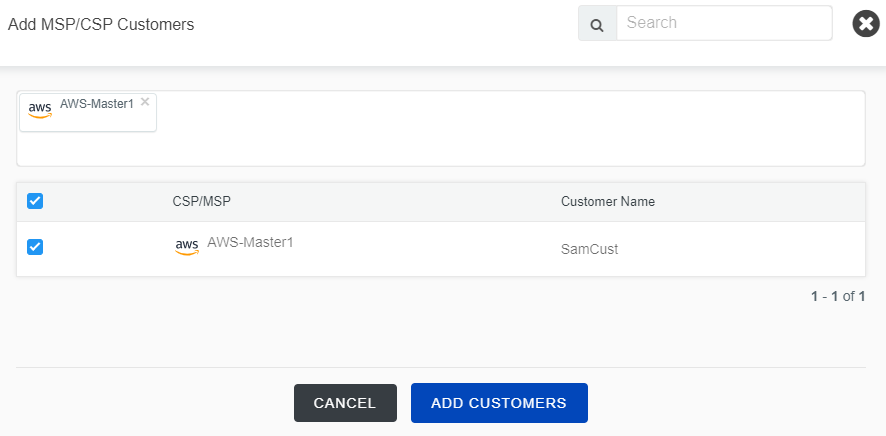Sort by the Customer Name column header
Image resolution: width=886 pixels, height=436 pixels.
pos(607,201)
